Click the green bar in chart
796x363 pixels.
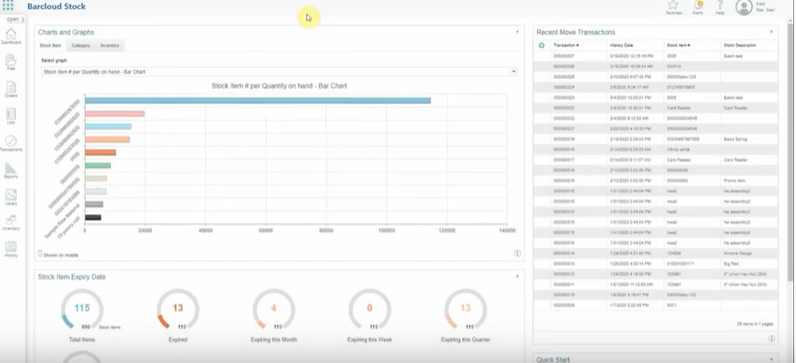coord(97,166)
